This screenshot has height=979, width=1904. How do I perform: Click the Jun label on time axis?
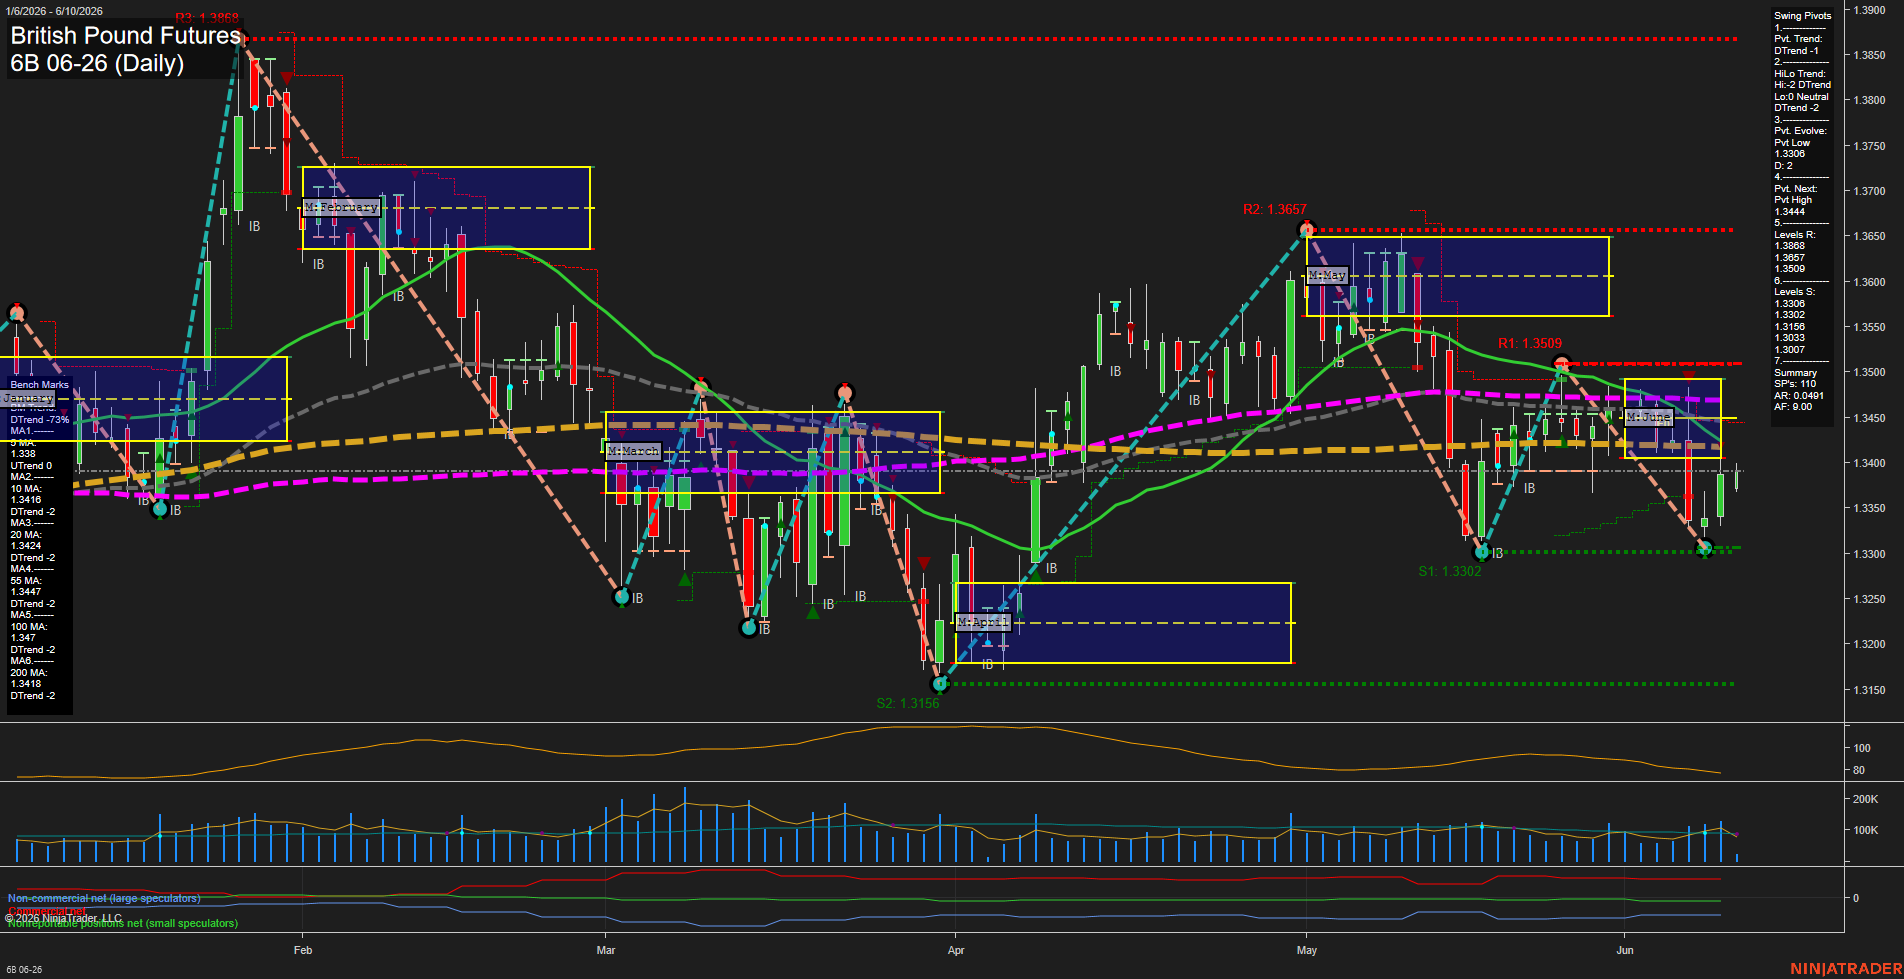pos(1625,950)
